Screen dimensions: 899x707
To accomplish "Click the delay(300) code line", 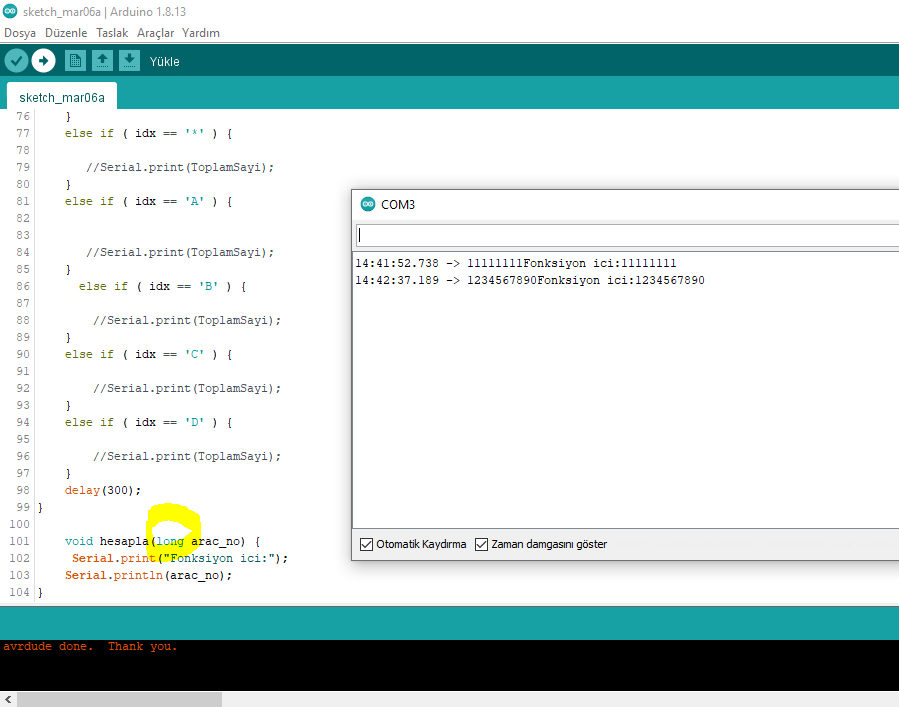I will (103, 490).
